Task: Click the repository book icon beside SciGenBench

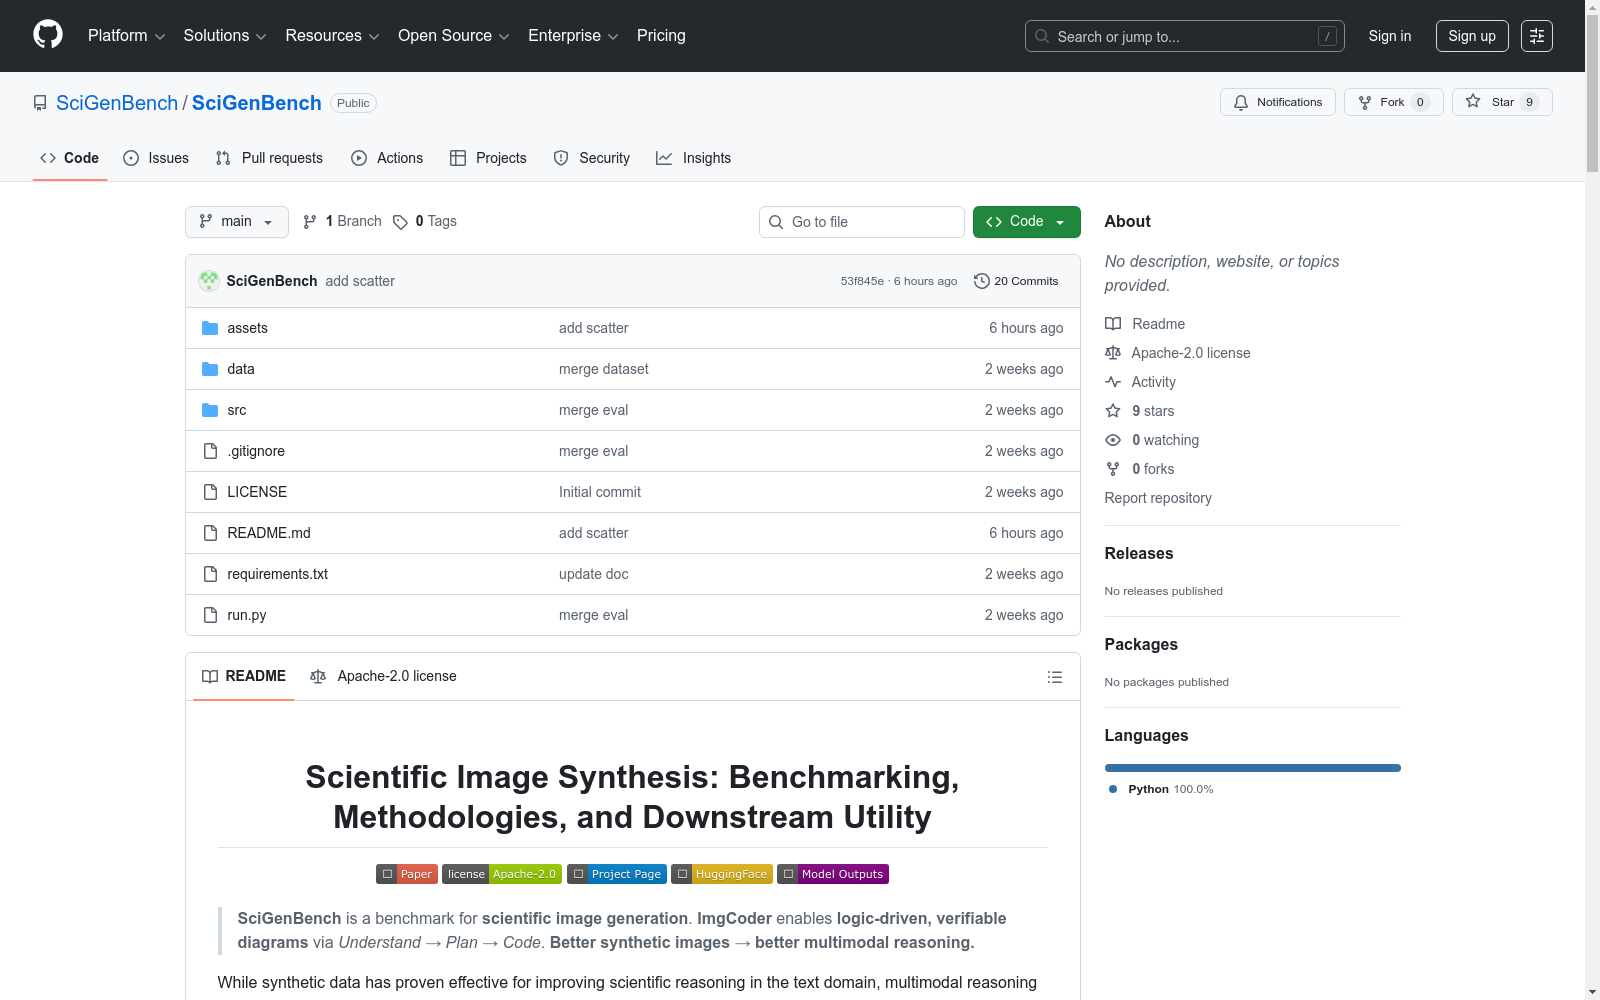Action: coord(40,103)
